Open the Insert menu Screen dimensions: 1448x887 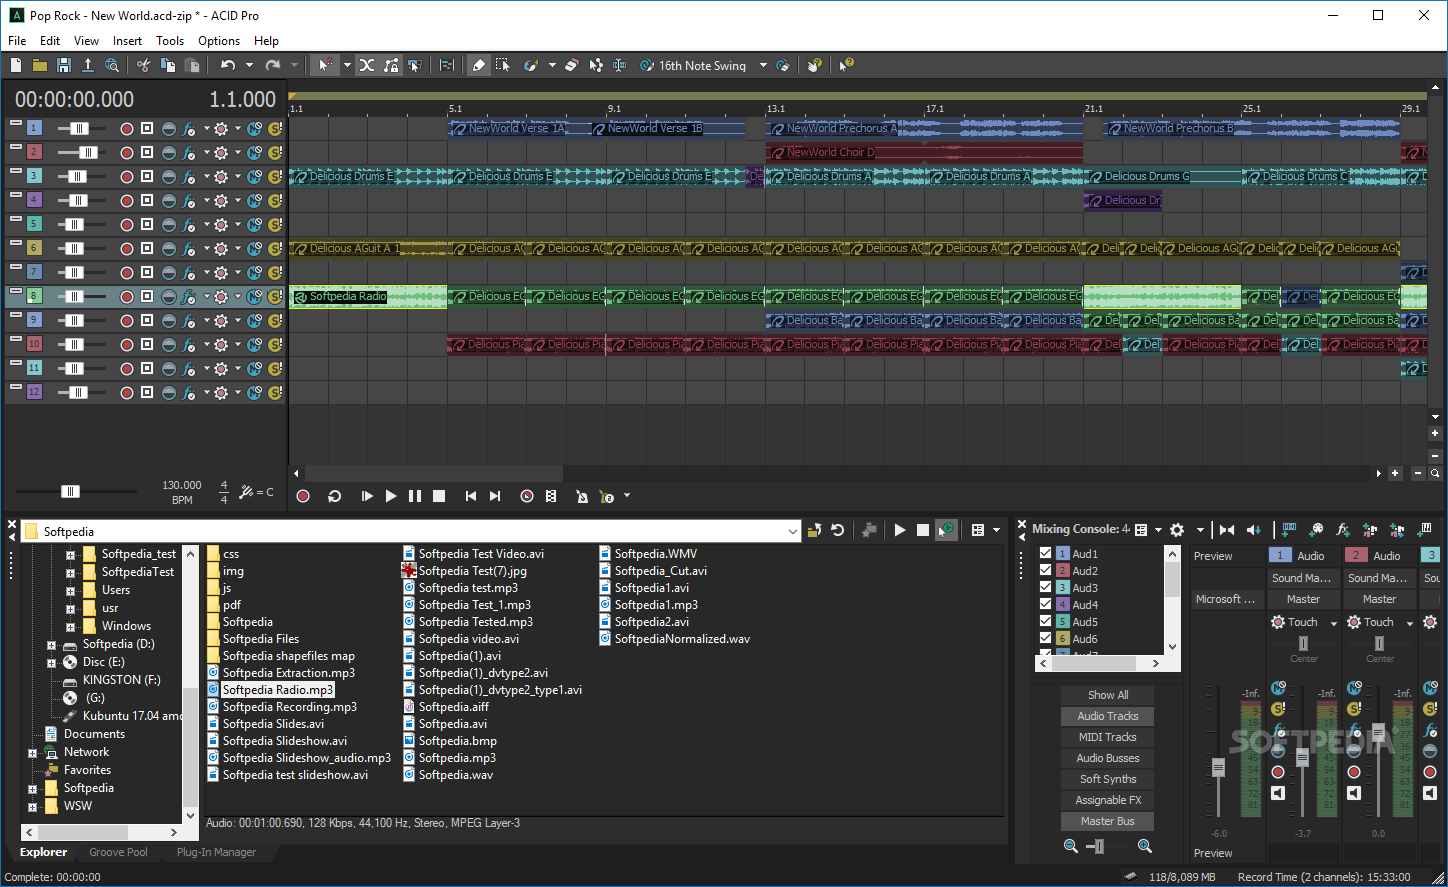tap(127, 41)
